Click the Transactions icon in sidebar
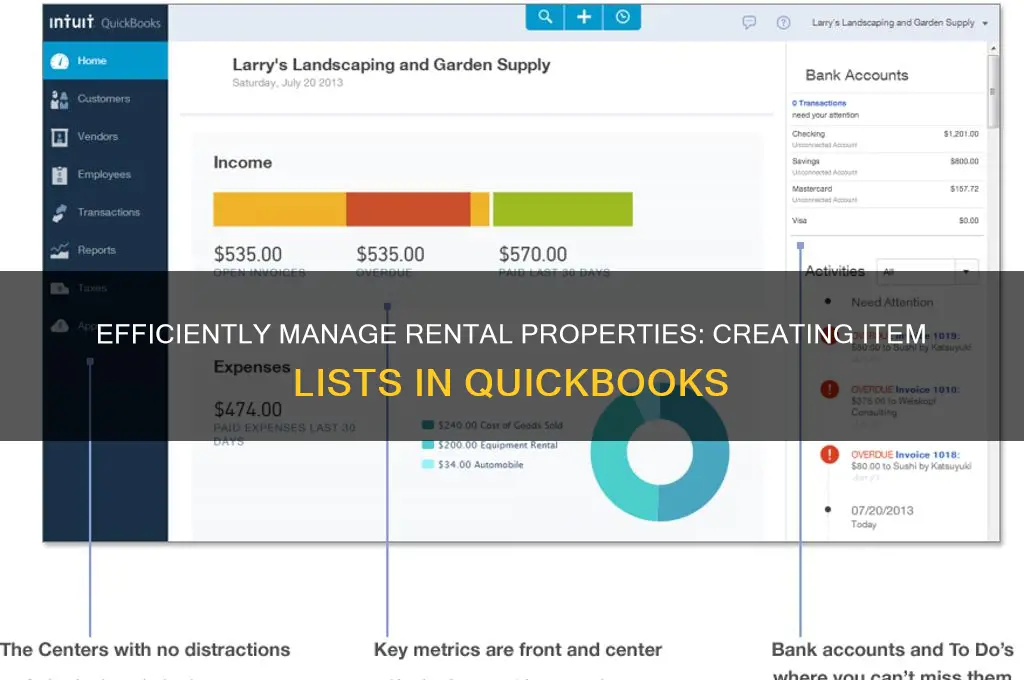Image resolution: width=1024 pixels, height=680 pixels. click(x=59, y=213)
